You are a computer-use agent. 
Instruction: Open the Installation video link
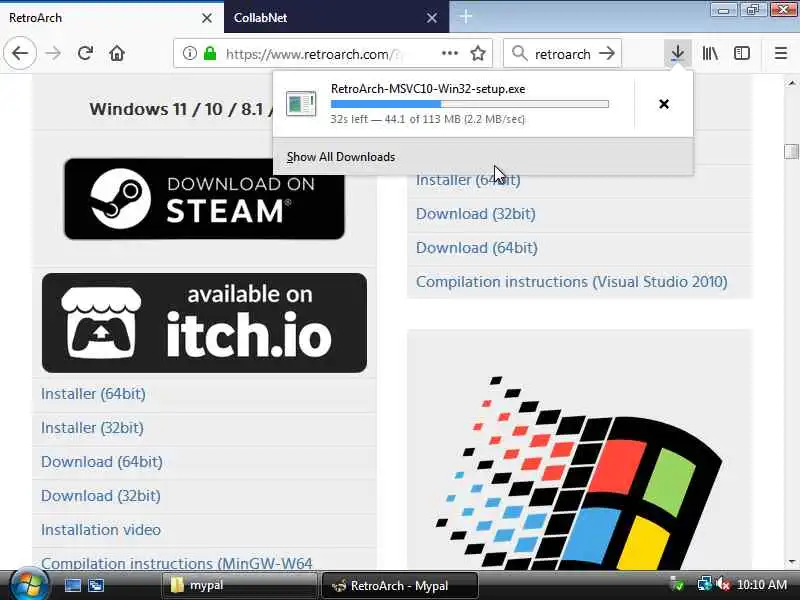point(101,530)
